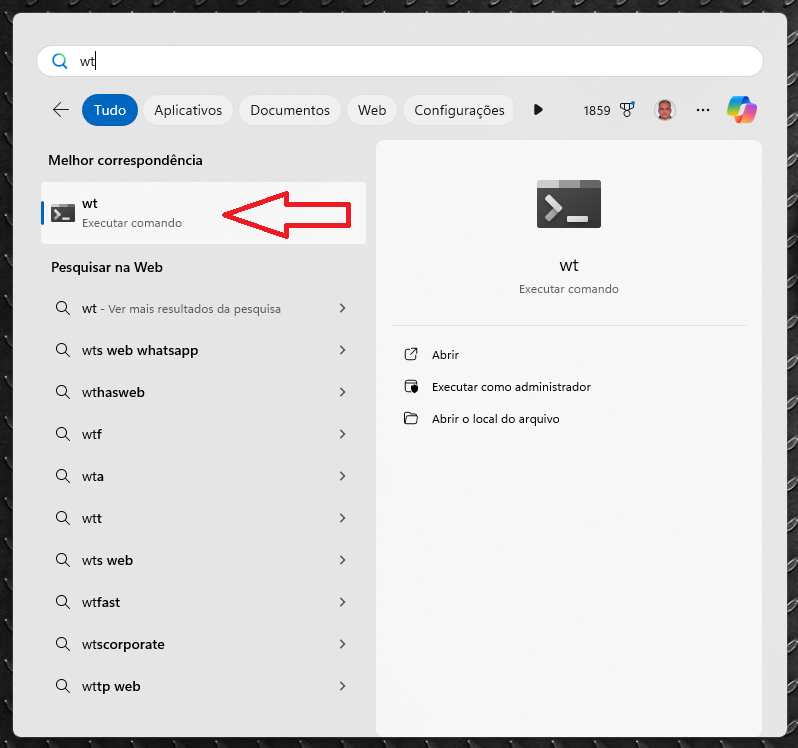Switch to the Documentos filter tab
The image size is (798, 748).
click(x=290, y=110)
